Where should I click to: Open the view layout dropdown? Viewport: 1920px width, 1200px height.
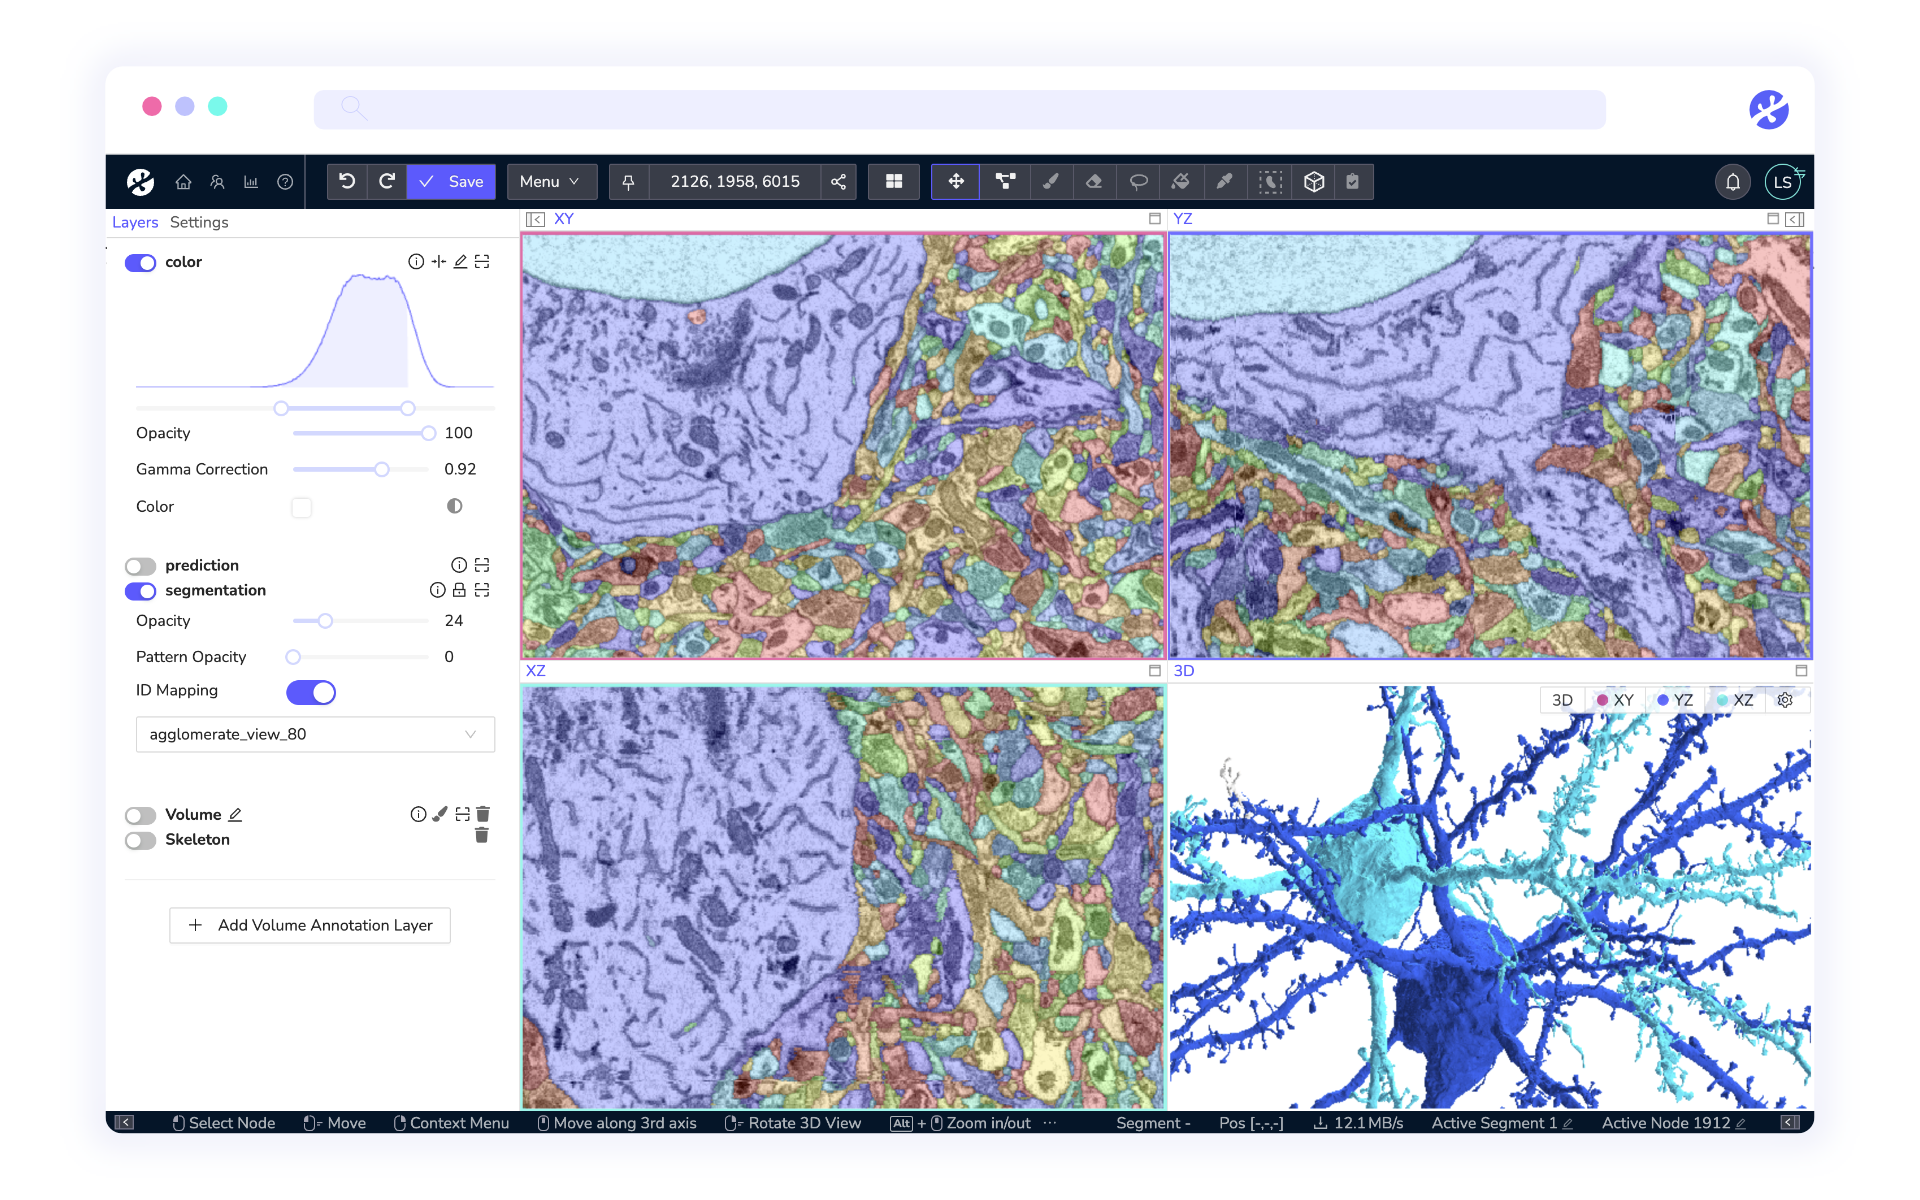tap(893, 181)
